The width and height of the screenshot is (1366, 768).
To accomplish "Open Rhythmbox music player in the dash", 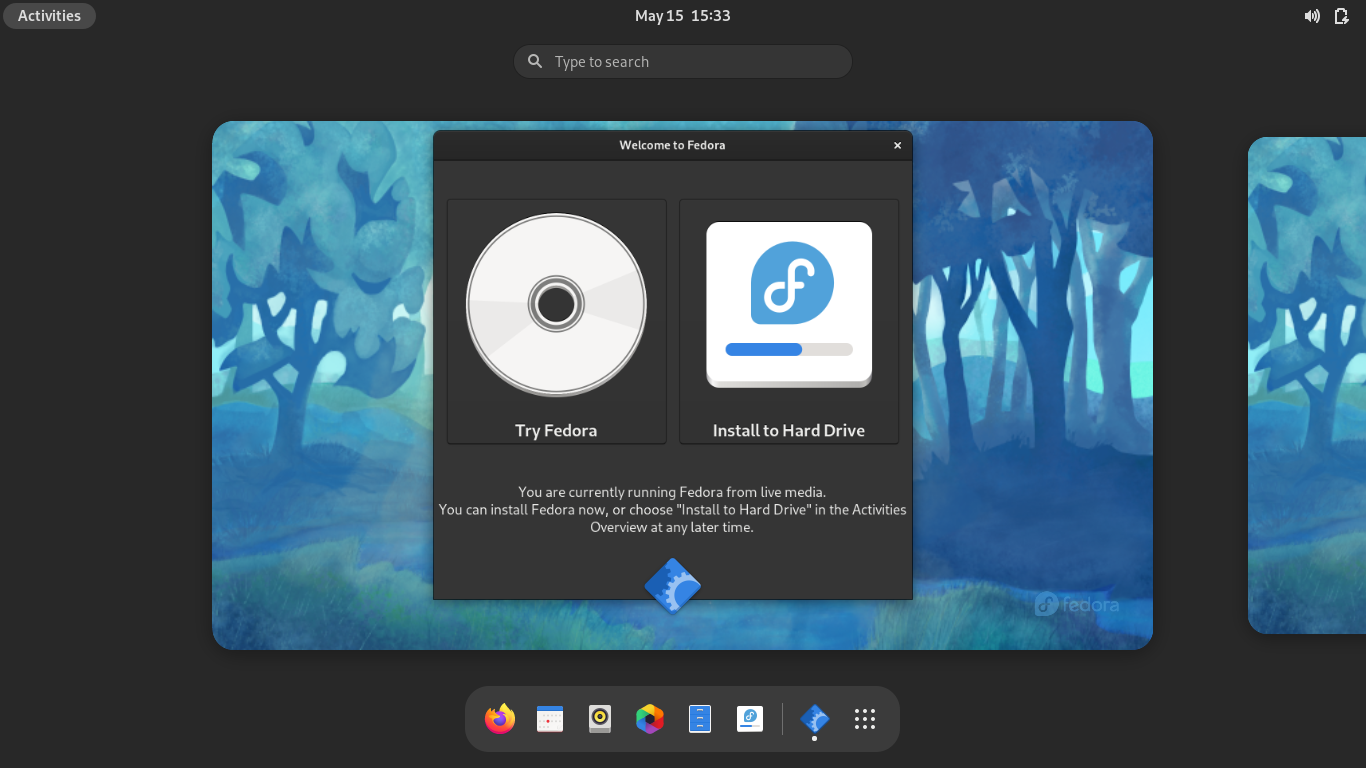I will [600, 719].
